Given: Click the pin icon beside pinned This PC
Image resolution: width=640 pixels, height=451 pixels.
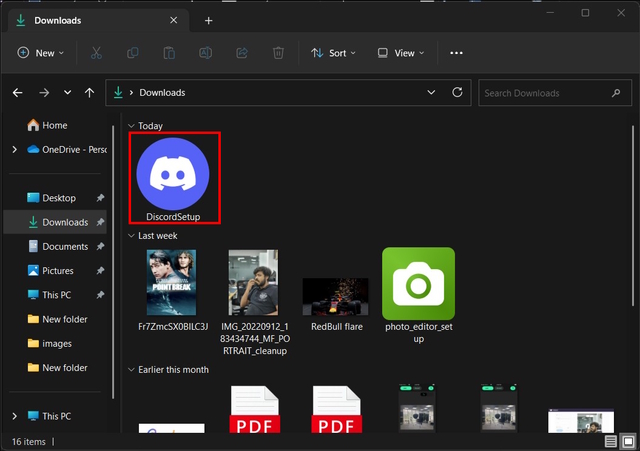Looking at the screenshot, I should pos(100,295).
